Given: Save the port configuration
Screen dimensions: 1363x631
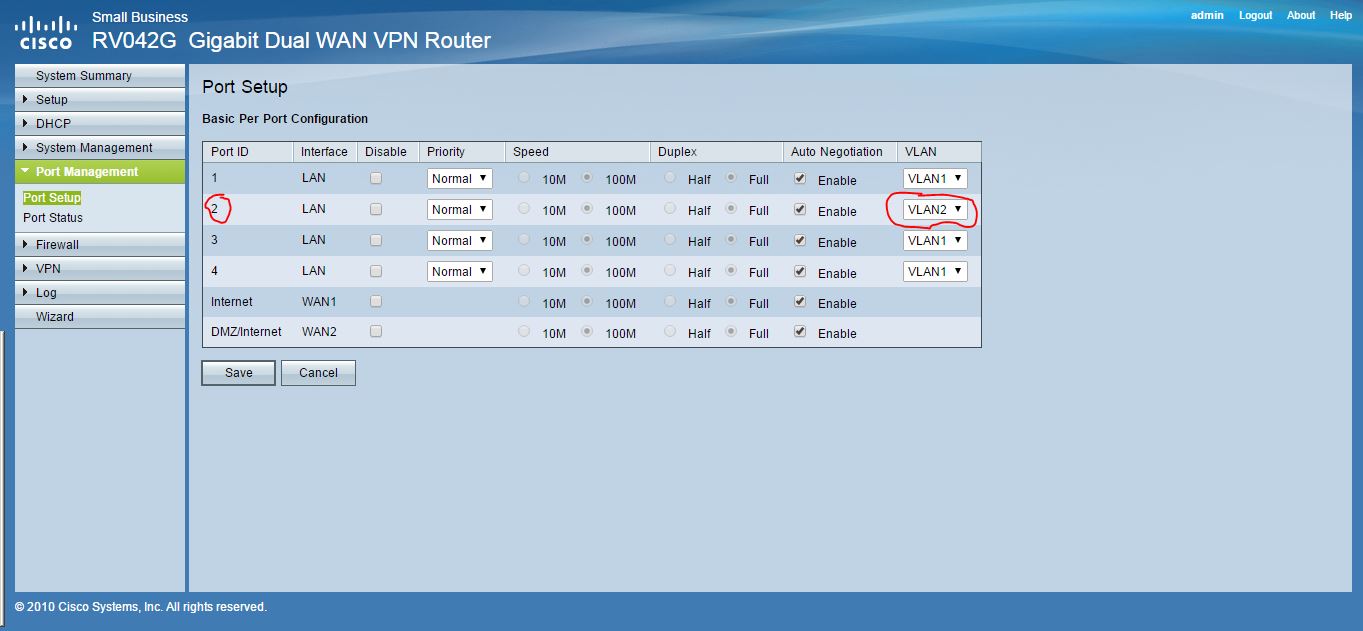Looking at the screenshot, I should [238, 373].
